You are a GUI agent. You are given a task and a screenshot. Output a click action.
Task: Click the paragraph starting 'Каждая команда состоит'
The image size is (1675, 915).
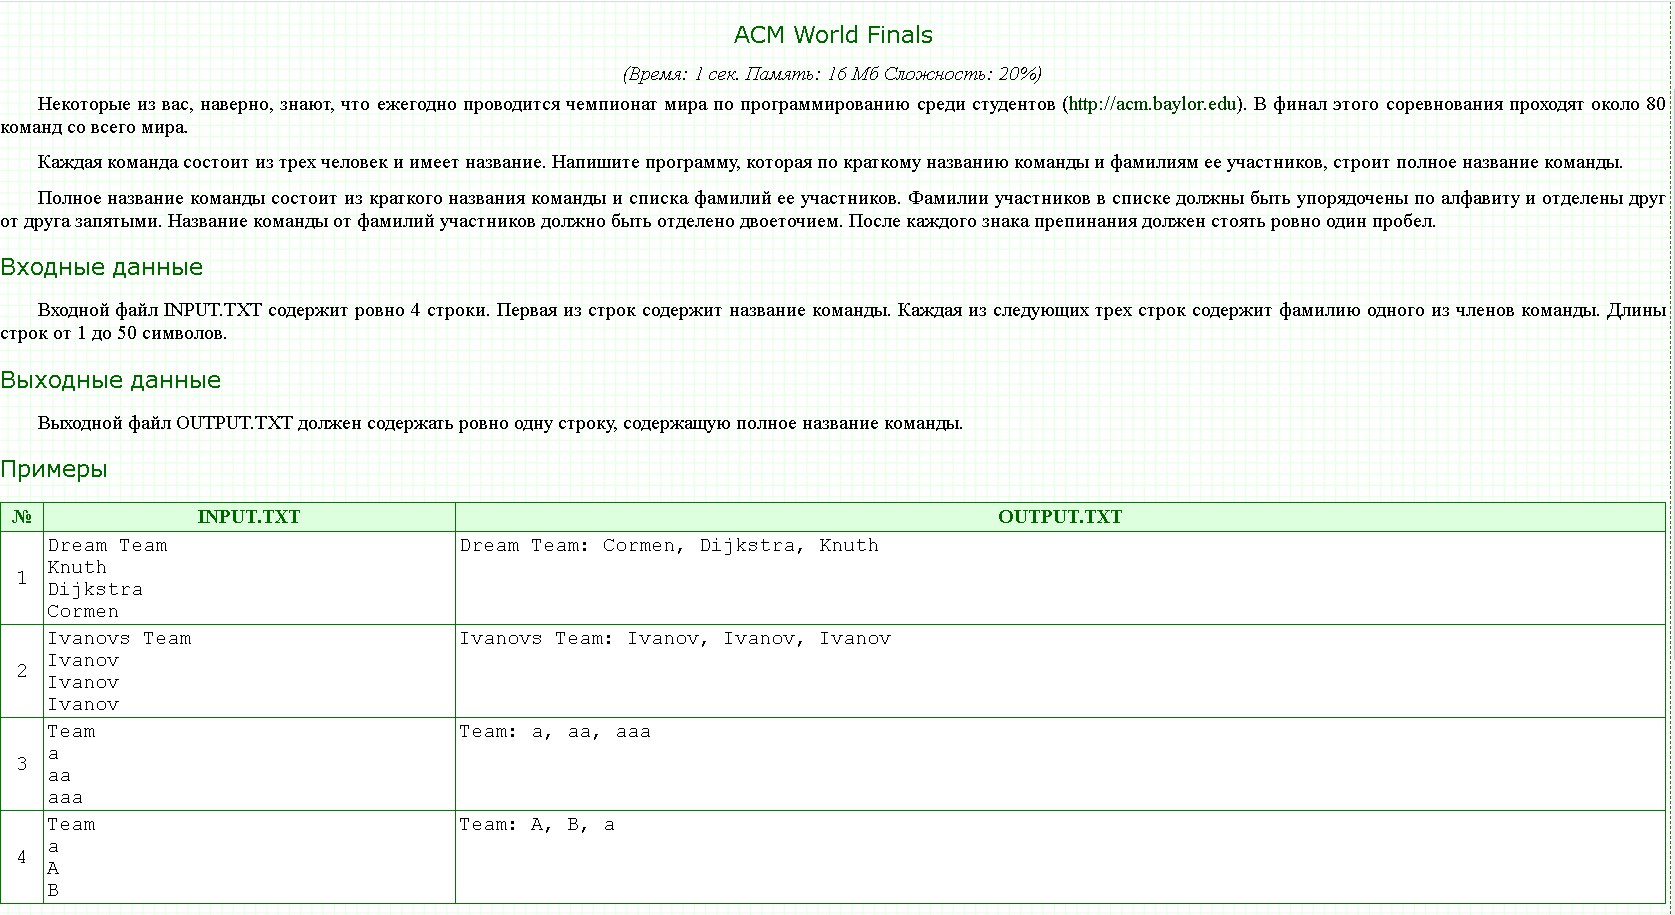[830, 162]
